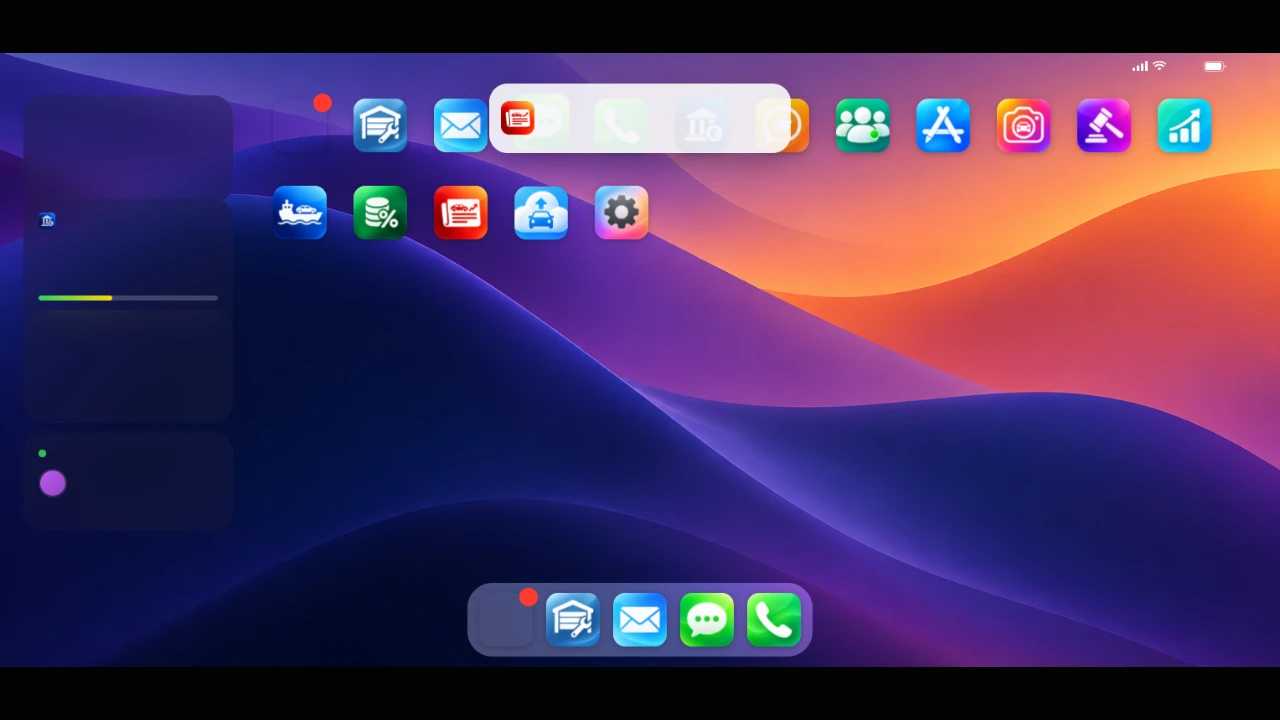This screenshot has height=720, width=1280.
Task: Open the red car news app icon
Action: [x=461, y=212]
